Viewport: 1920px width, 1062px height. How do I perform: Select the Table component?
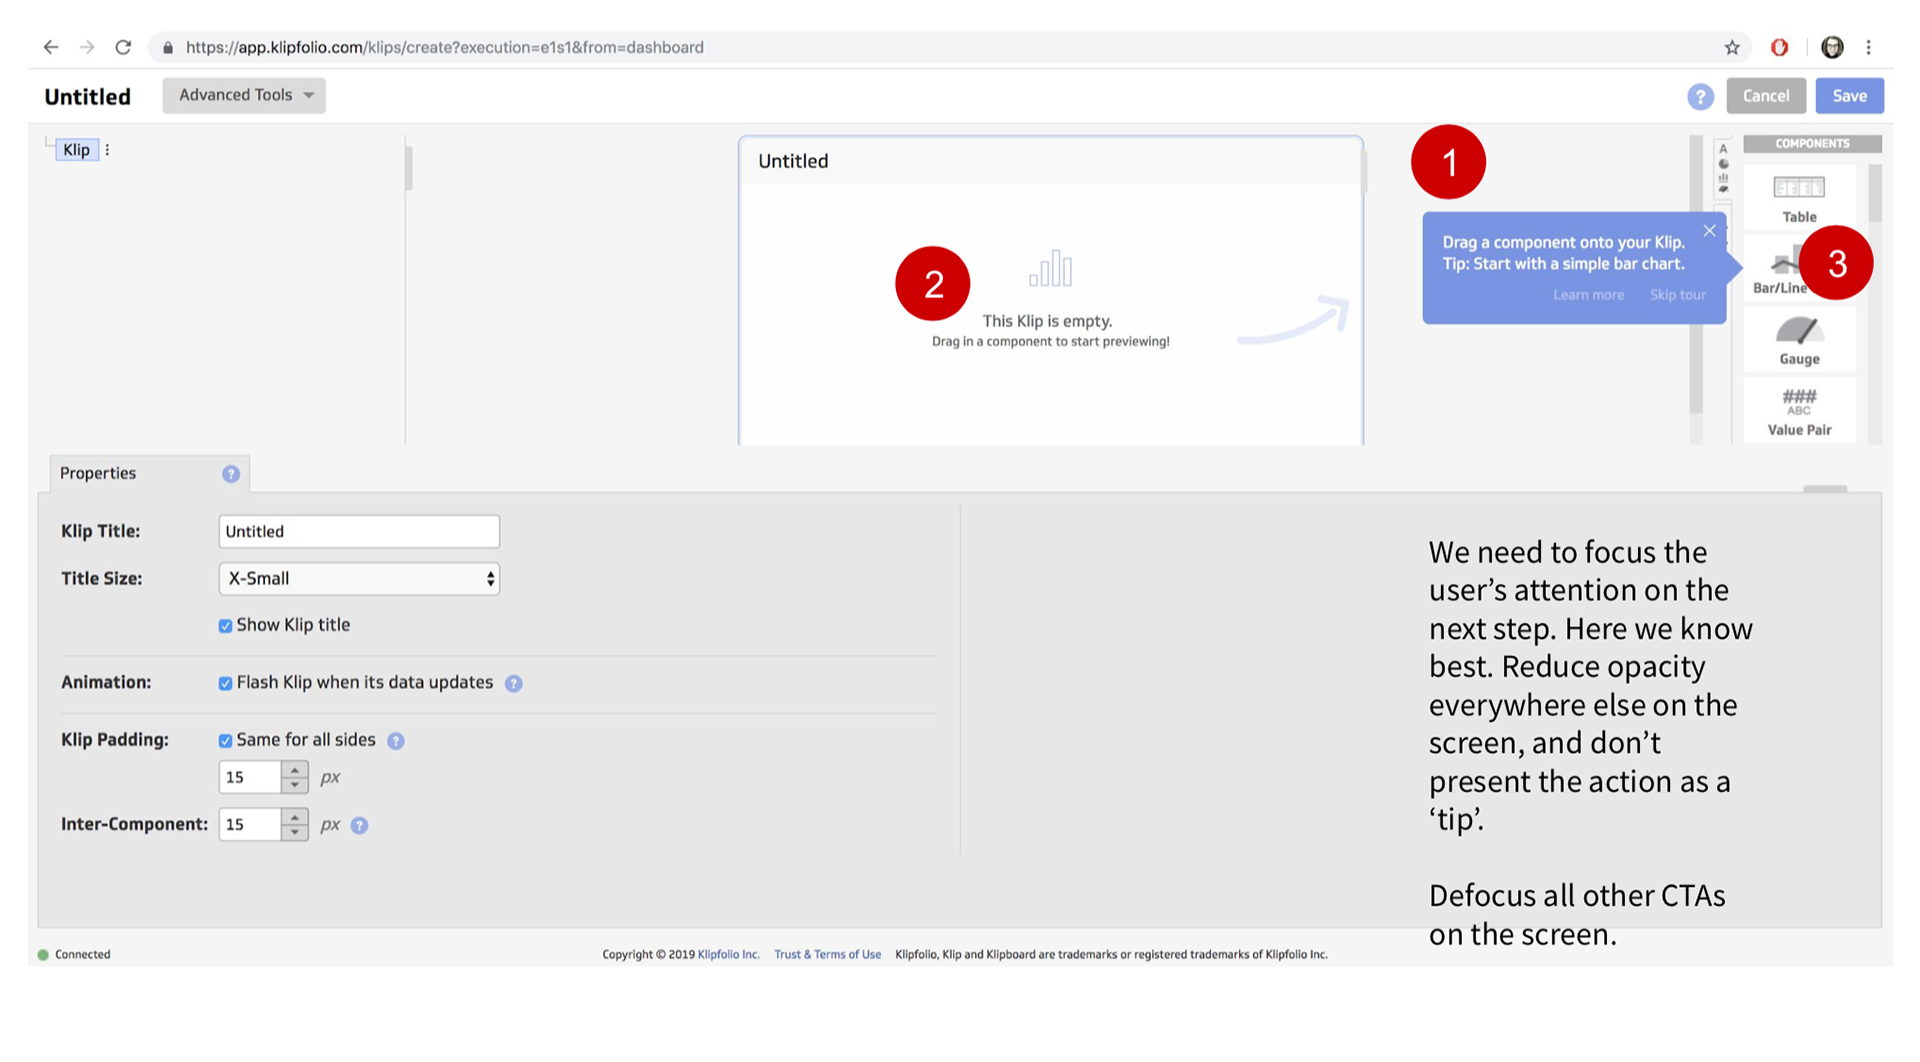1799,198
